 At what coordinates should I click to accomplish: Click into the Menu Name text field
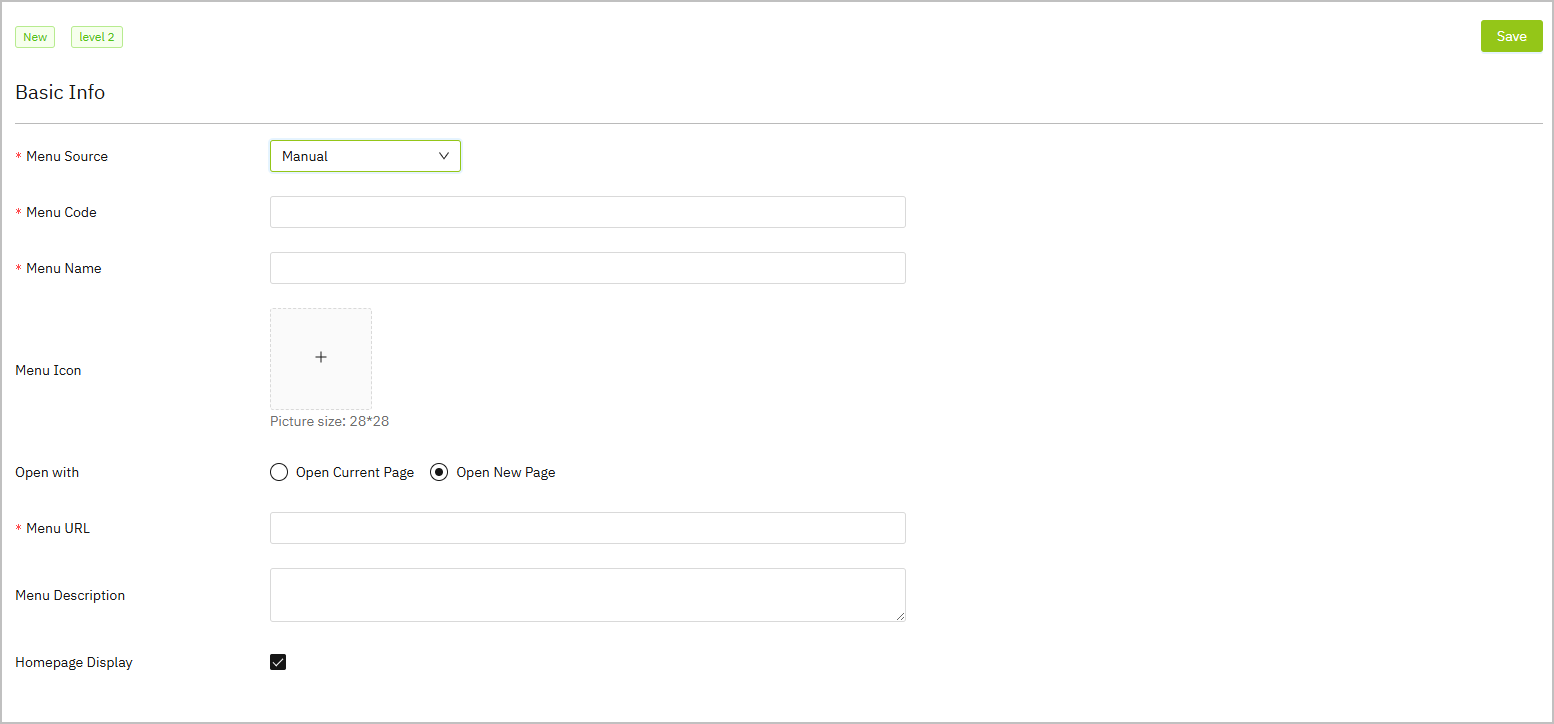pyautogui.click(x=587, y=268)
